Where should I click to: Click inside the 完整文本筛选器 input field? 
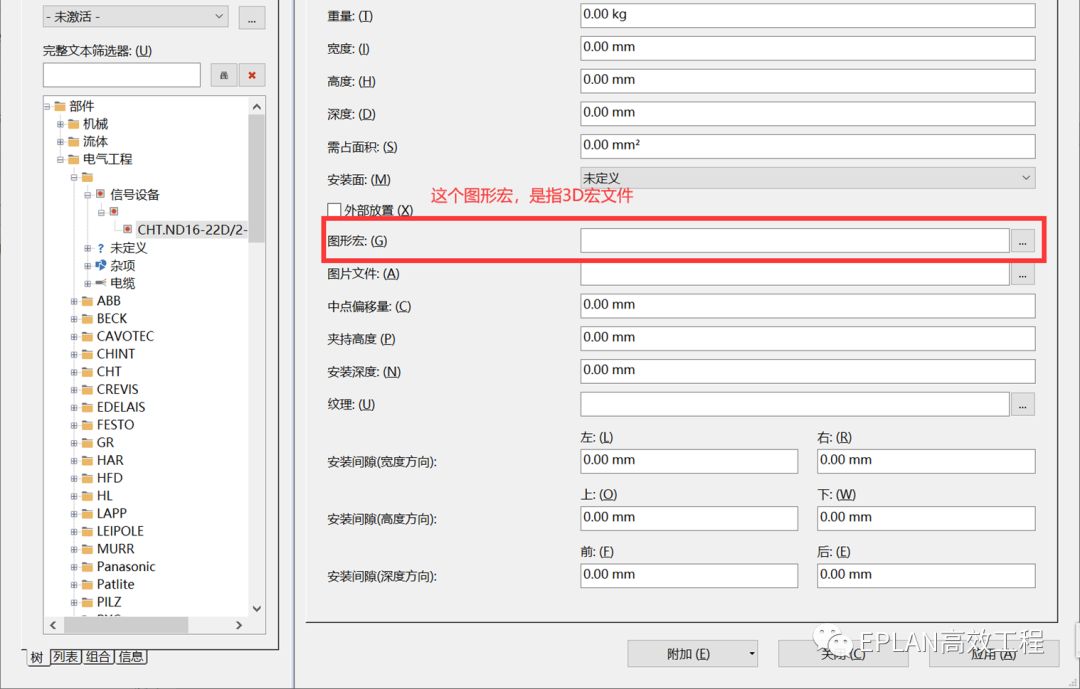[x=120, y=75]
